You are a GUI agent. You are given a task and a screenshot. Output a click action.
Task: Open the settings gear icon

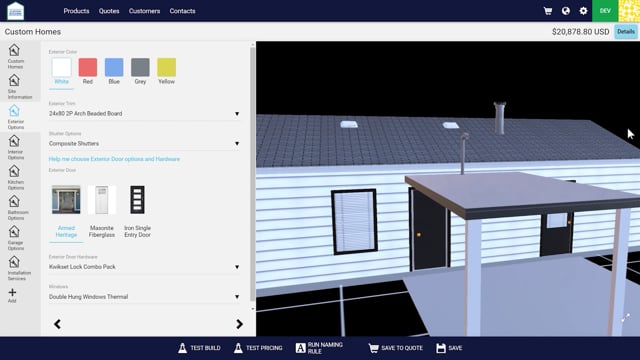click(583, 11)
